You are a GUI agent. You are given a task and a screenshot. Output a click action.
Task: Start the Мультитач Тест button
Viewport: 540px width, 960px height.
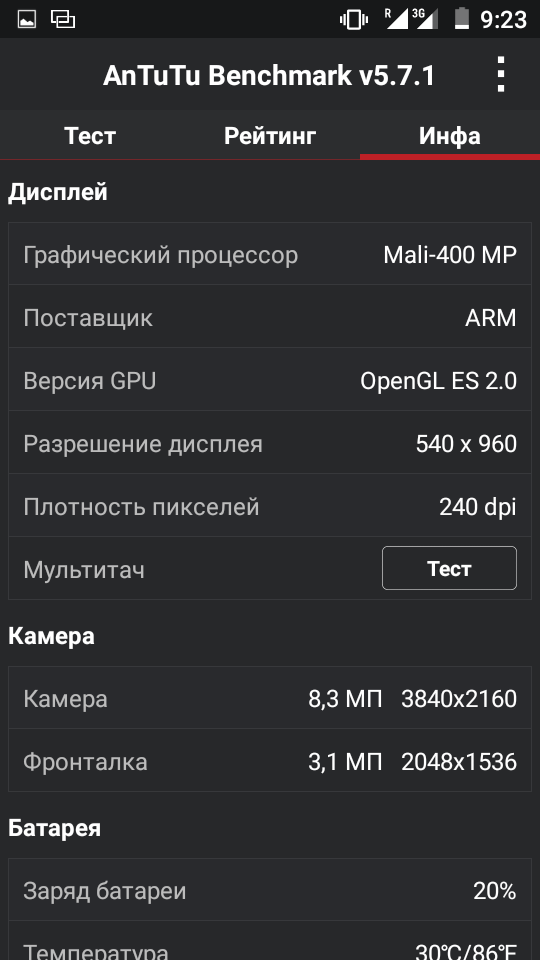(x=449, y=568)
